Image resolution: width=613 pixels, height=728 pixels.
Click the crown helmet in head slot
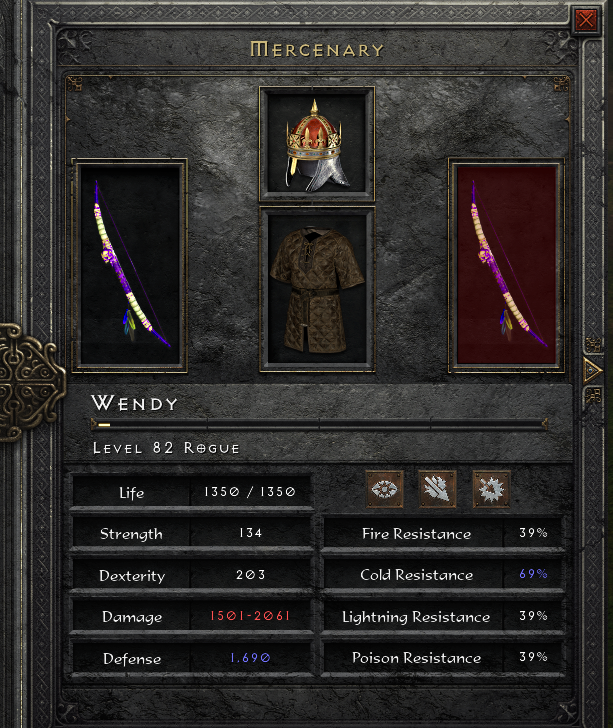point(317,144)
